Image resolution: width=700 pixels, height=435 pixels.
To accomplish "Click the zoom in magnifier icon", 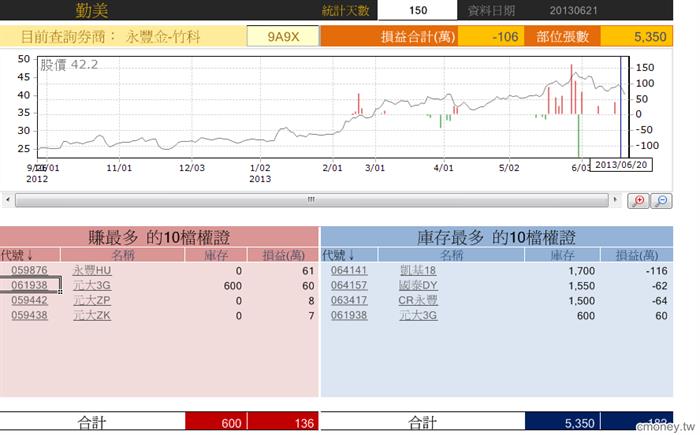I will pos(640,201).
